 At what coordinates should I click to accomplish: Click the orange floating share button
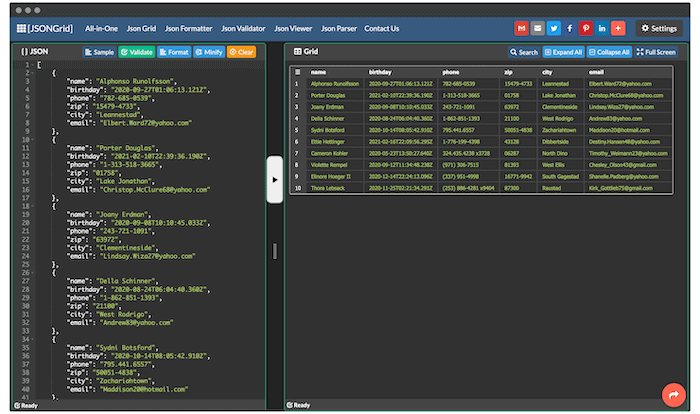pos(674,395)
